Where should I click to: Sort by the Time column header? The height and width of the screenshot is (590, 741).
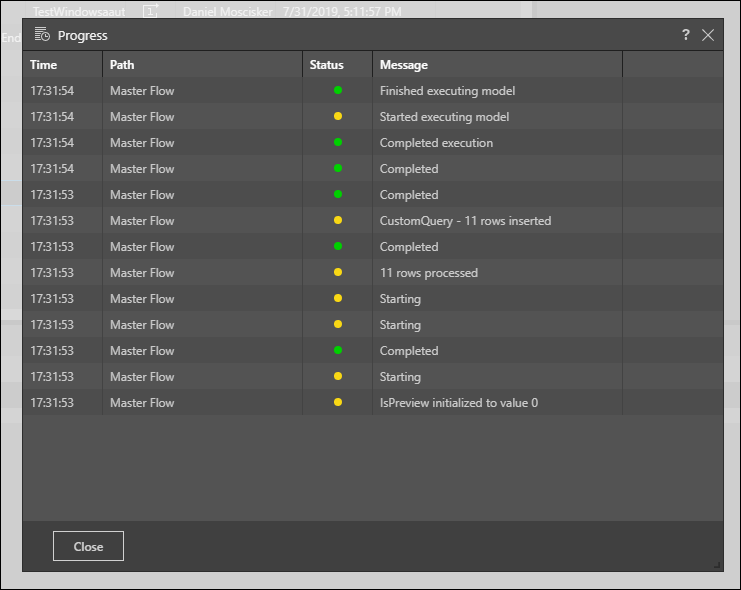pyautogui.click(x=62, y=65)
